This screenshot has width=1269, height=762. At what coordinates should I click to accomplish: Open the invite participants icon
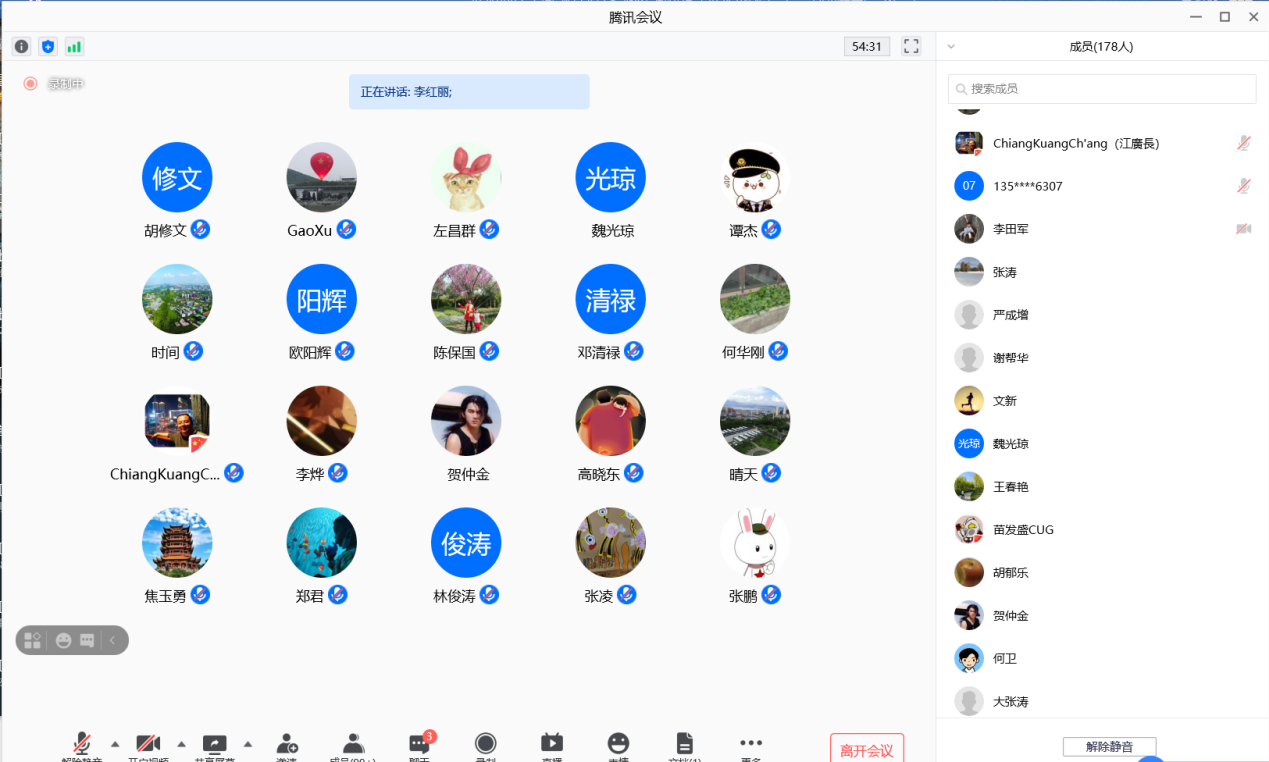coord(287,744)
